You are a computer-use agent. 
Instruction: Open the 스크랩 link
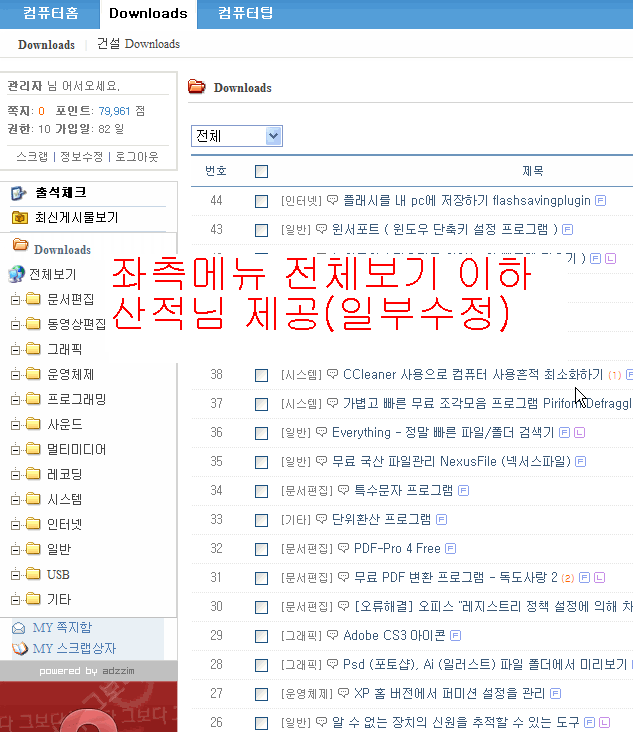pos(32,156)
